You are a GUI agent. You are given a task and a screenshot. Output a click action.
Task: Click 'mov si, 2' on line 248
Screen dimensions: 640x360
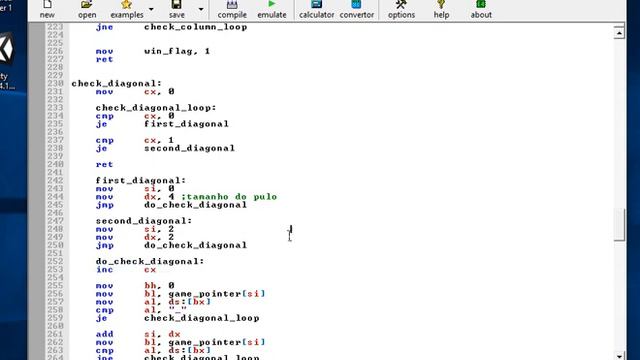tap(135, 229)
